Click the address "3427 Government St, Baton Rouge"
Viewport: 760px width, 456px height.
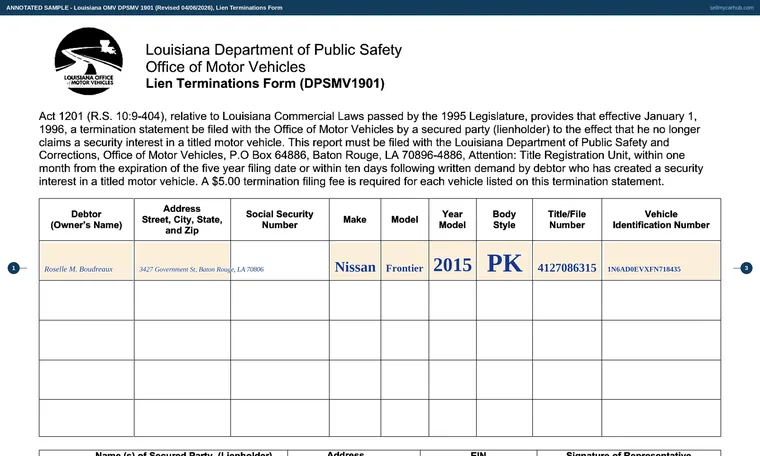pyautogui.click(x=187, y=269)
